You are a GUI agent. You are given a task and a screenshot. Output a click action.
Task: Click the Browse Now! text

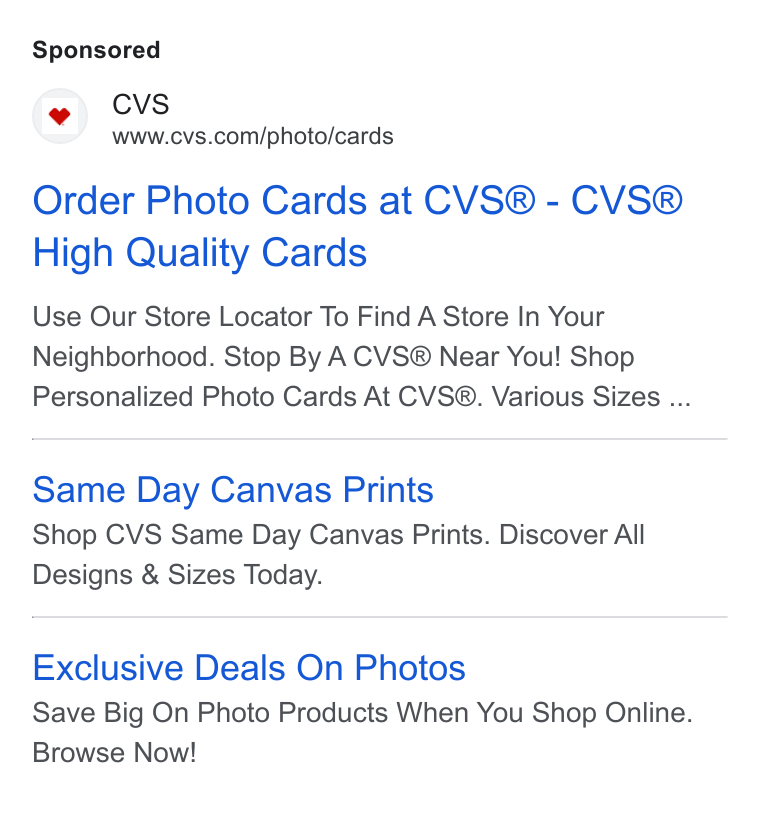pos(114,753)
